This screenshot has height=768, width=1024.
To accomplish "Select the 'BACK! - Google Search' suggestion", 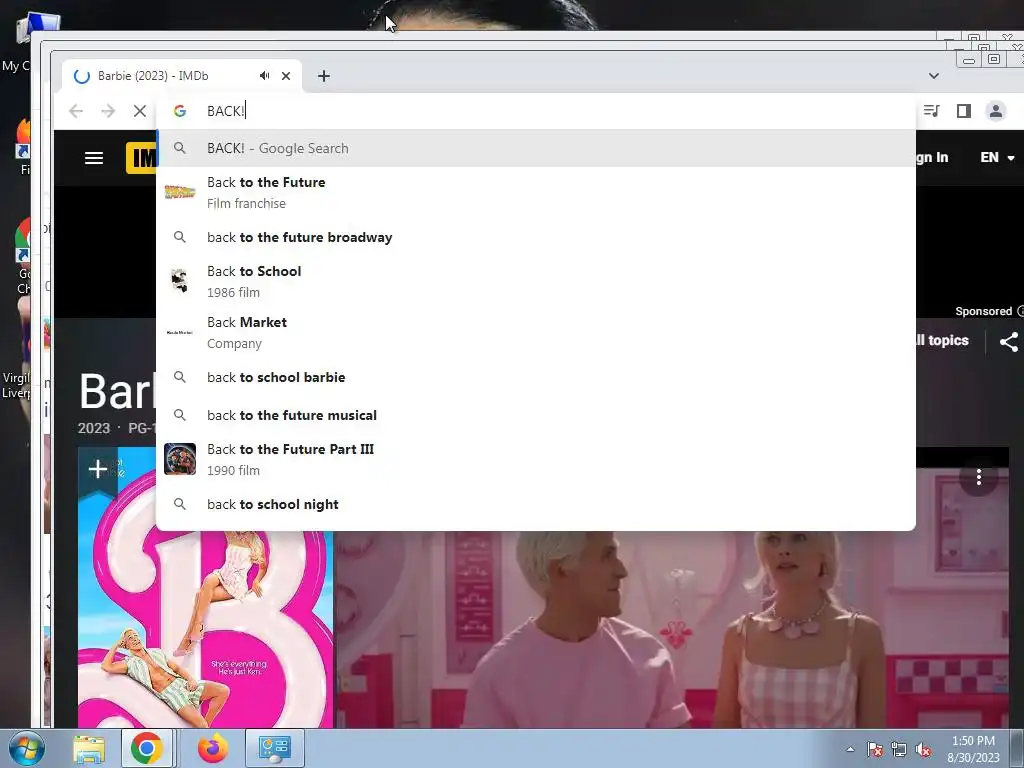I will (536, 148).
